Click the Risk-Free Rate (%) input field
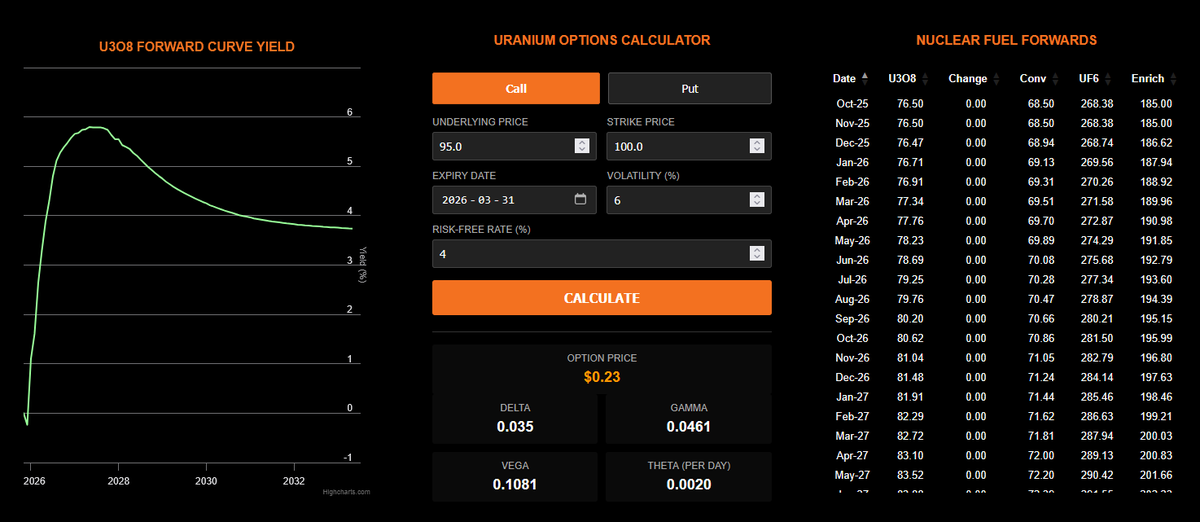Viewport: 1200px width, 522px height. 602,253
